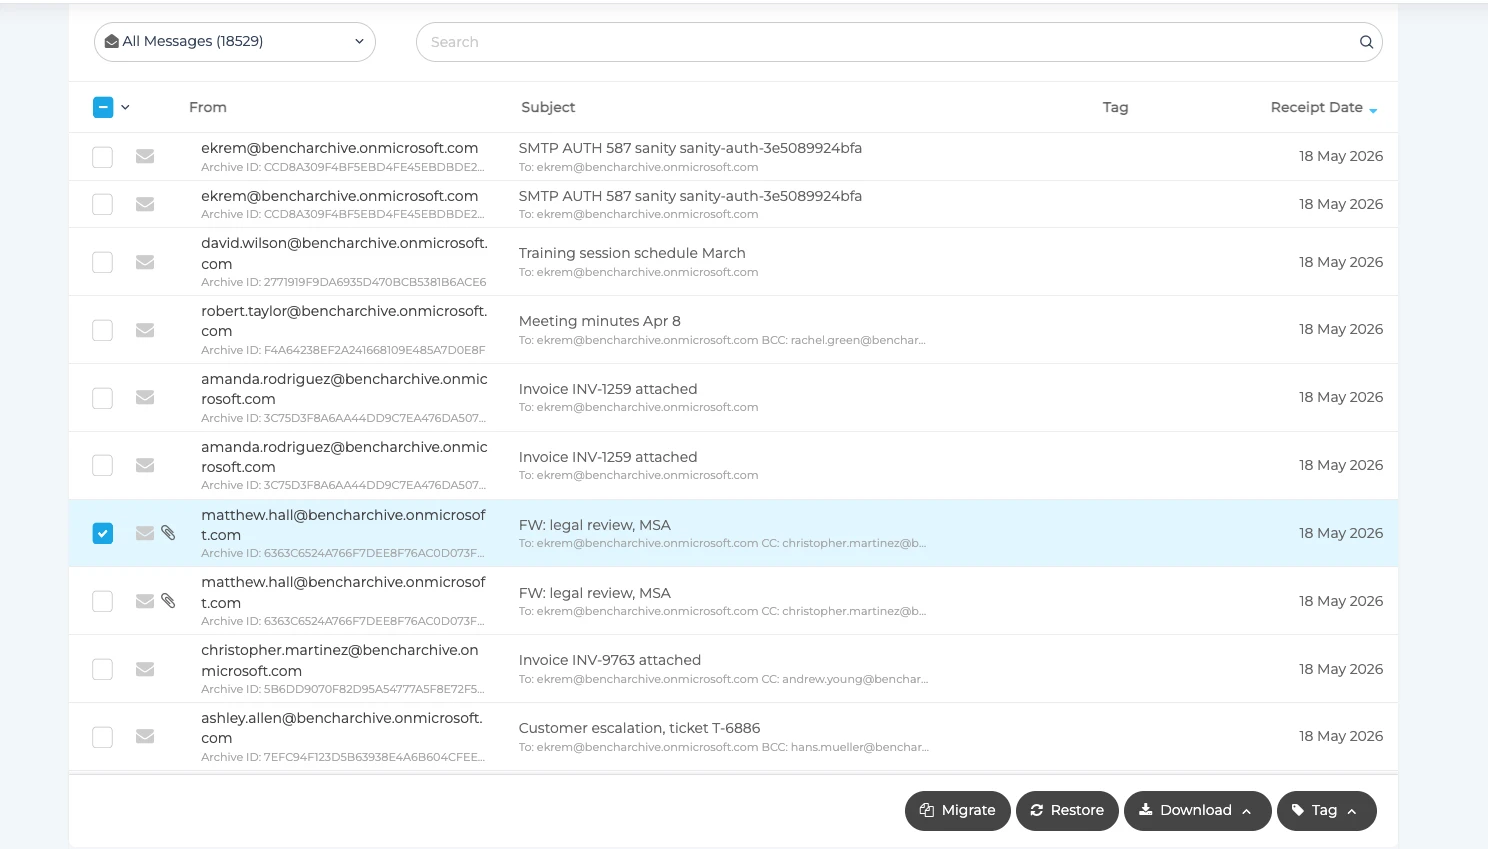The width and height of the screenshot is (1488, 849).
Task: Click the envelope icon in robert.taylor row
Action: pos(145,330)
